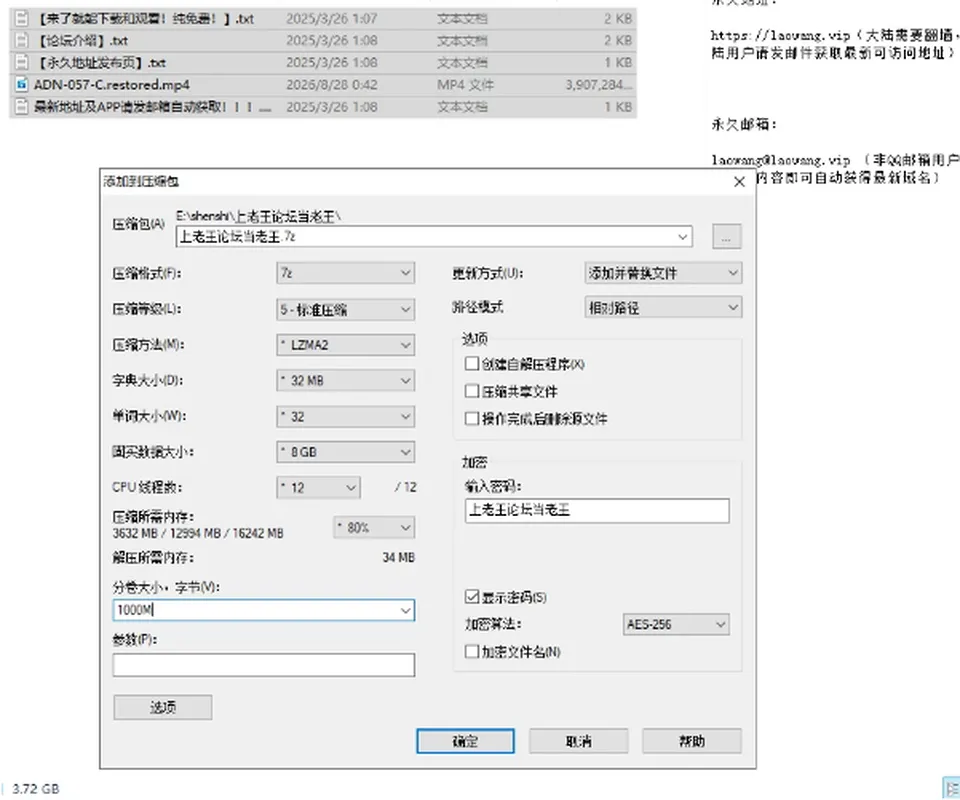Click the https://laowang.vip address text
The width and height of the screenshot is (960, 800).
[781, 35]
